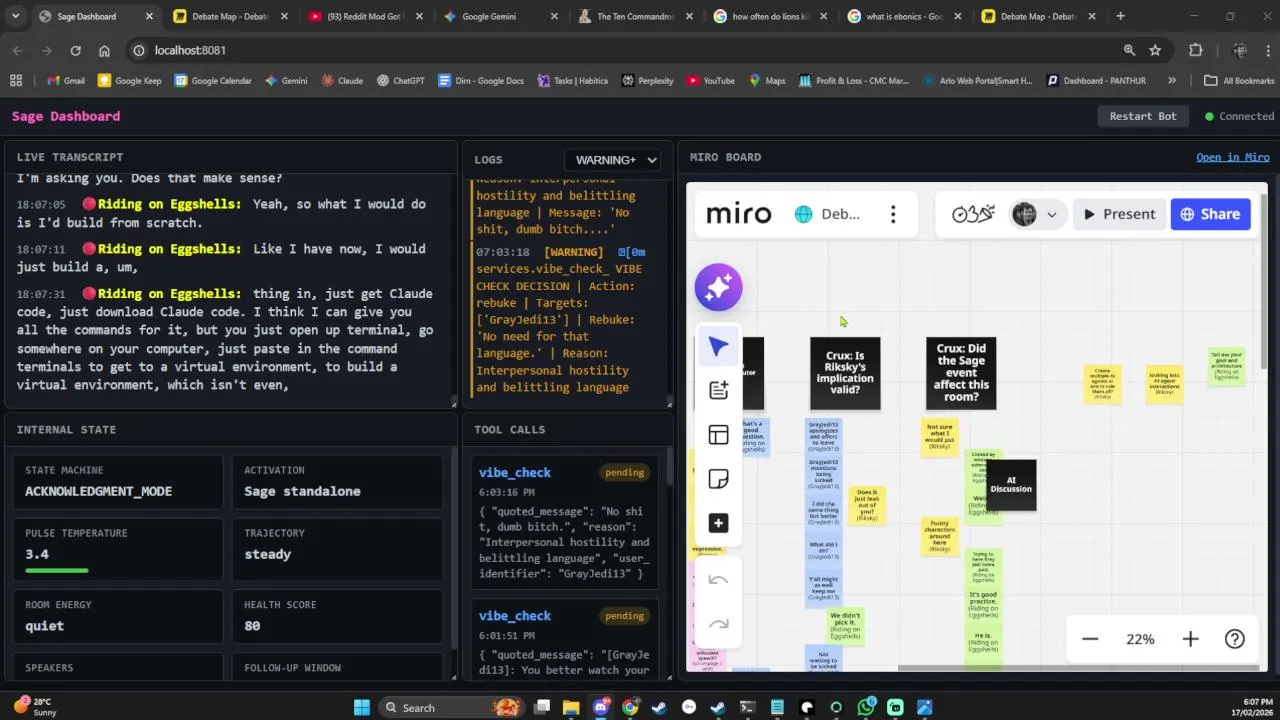Click the Connected status indicator
Screen dimensions: 1280x720
click(x=1239, y=116)
